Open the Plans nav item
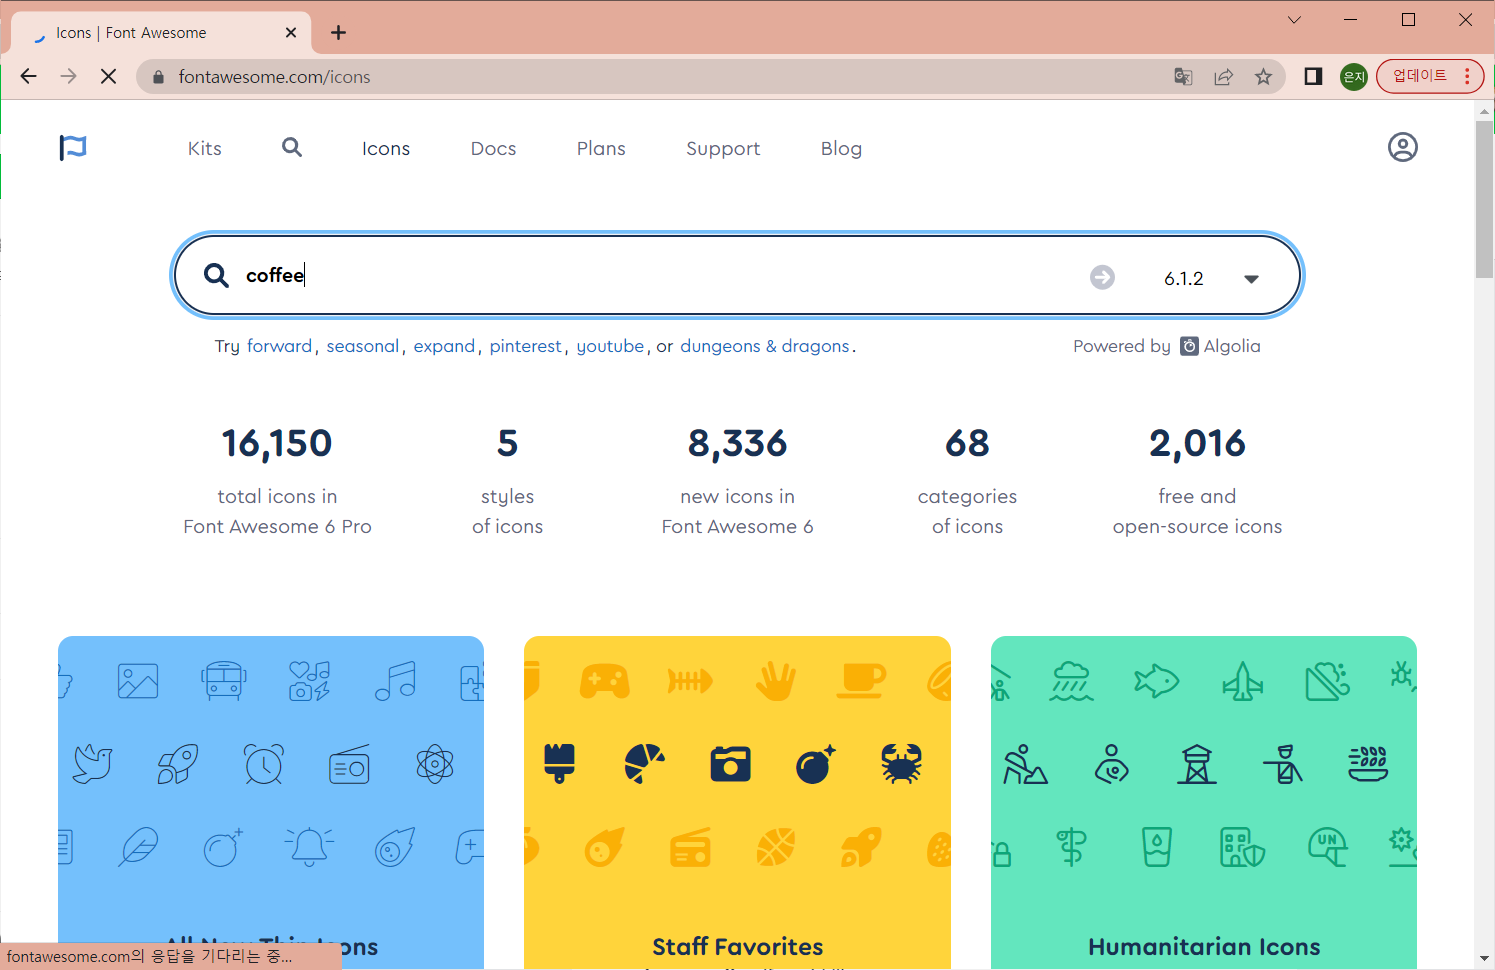The width and height of the screenshot is (1495, 970). pyautogui.click(x=601, y=148)
